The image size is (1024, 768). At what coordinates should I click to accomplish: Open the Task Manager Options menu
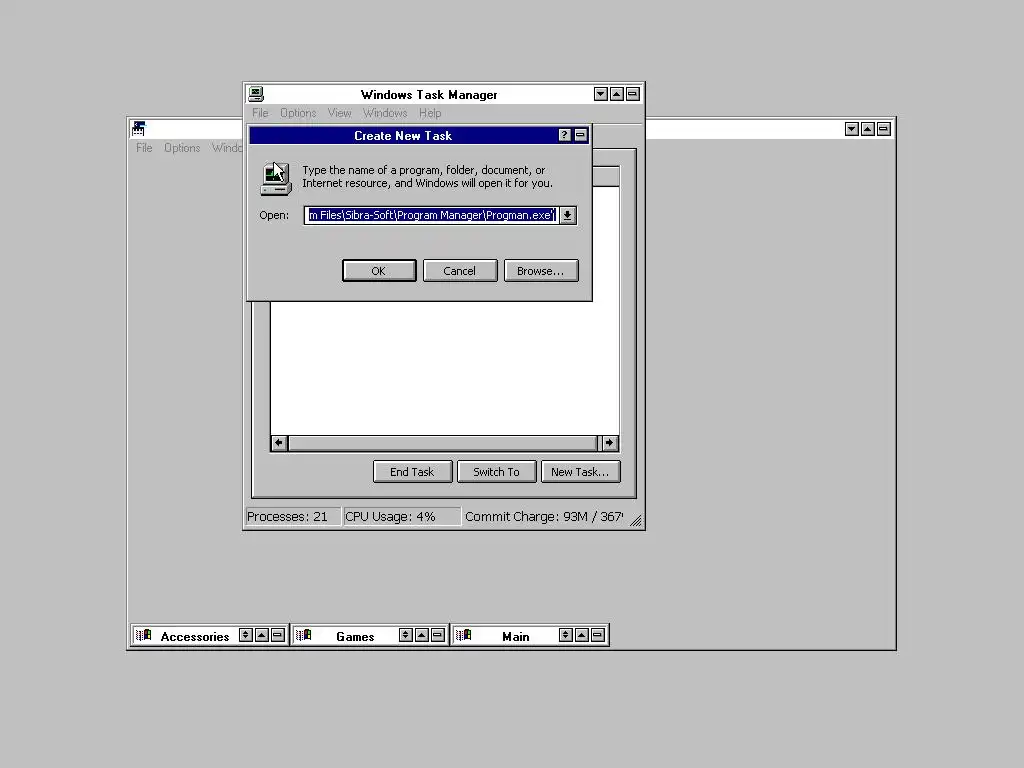point(298,113)
